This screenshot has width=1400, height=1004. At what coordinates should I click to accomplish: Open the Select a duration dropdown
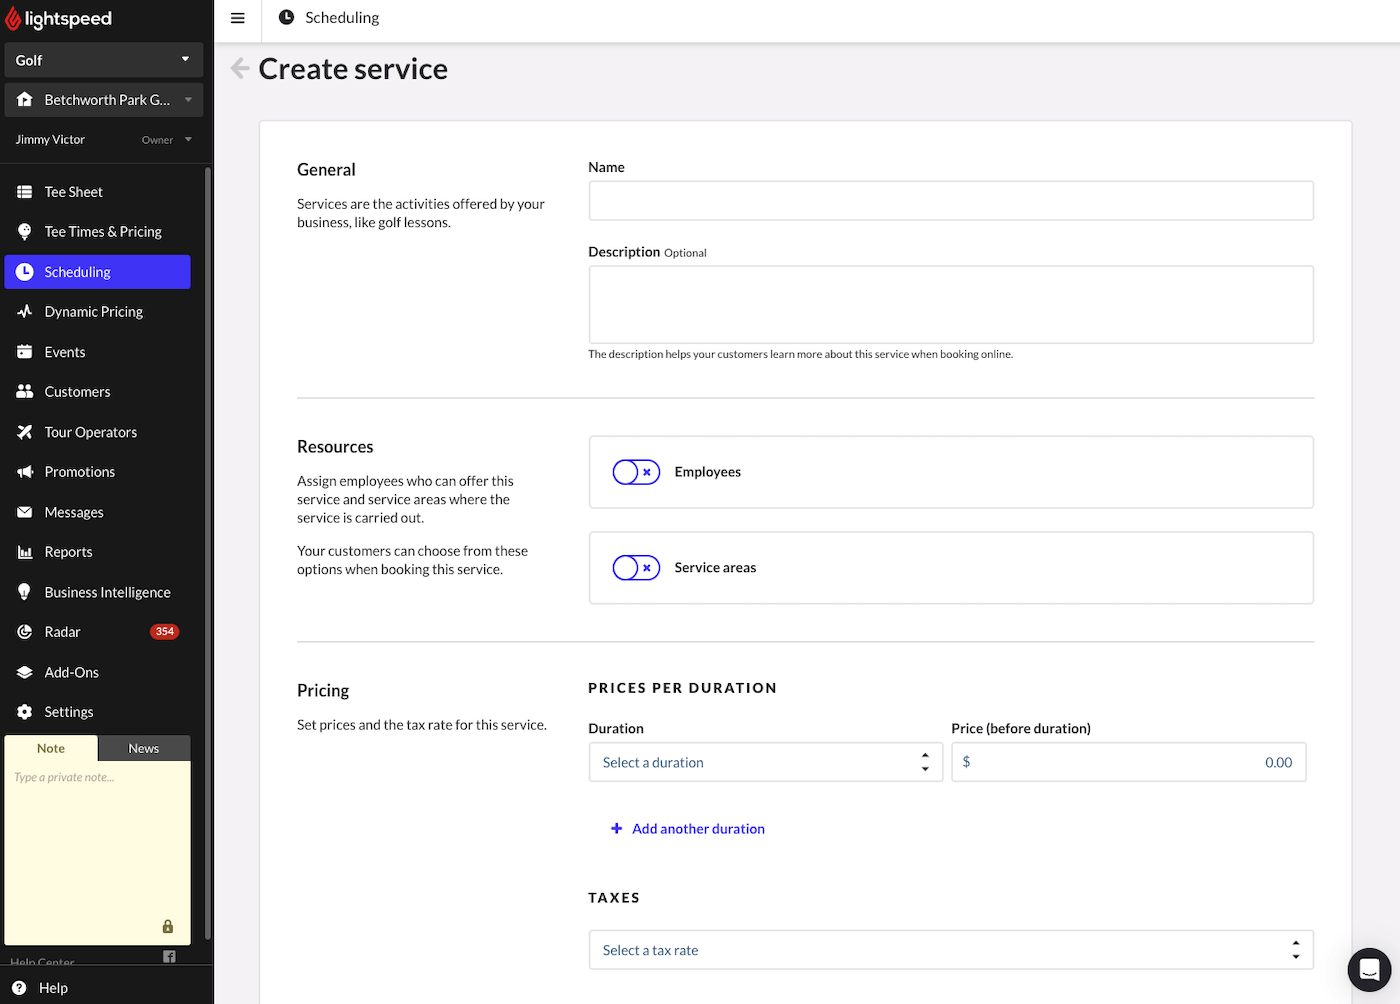point(765,762)
